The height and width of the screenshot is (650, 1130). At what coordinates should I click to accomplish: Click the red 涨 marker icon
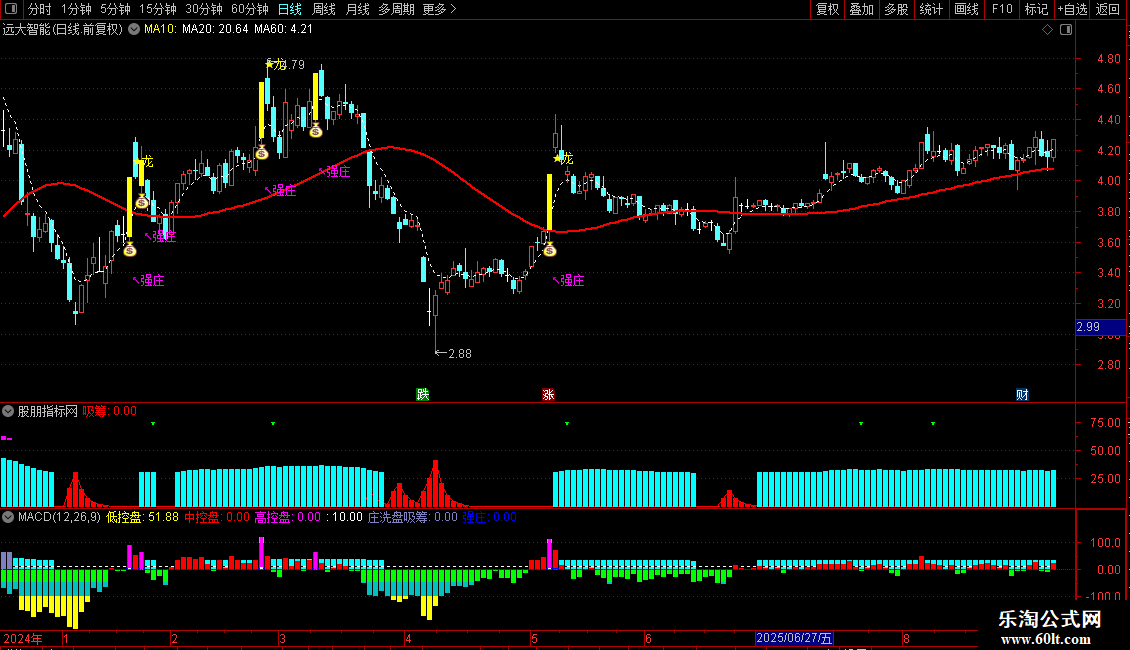[548, 394]
